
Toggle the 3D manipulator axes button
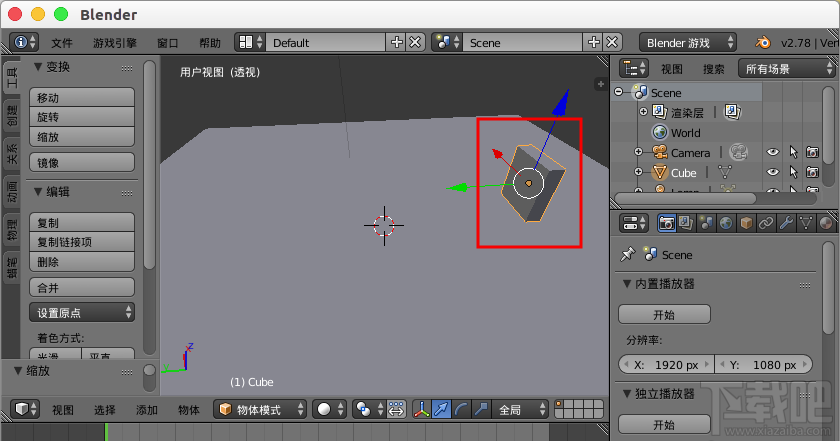(x=422, y=409)
